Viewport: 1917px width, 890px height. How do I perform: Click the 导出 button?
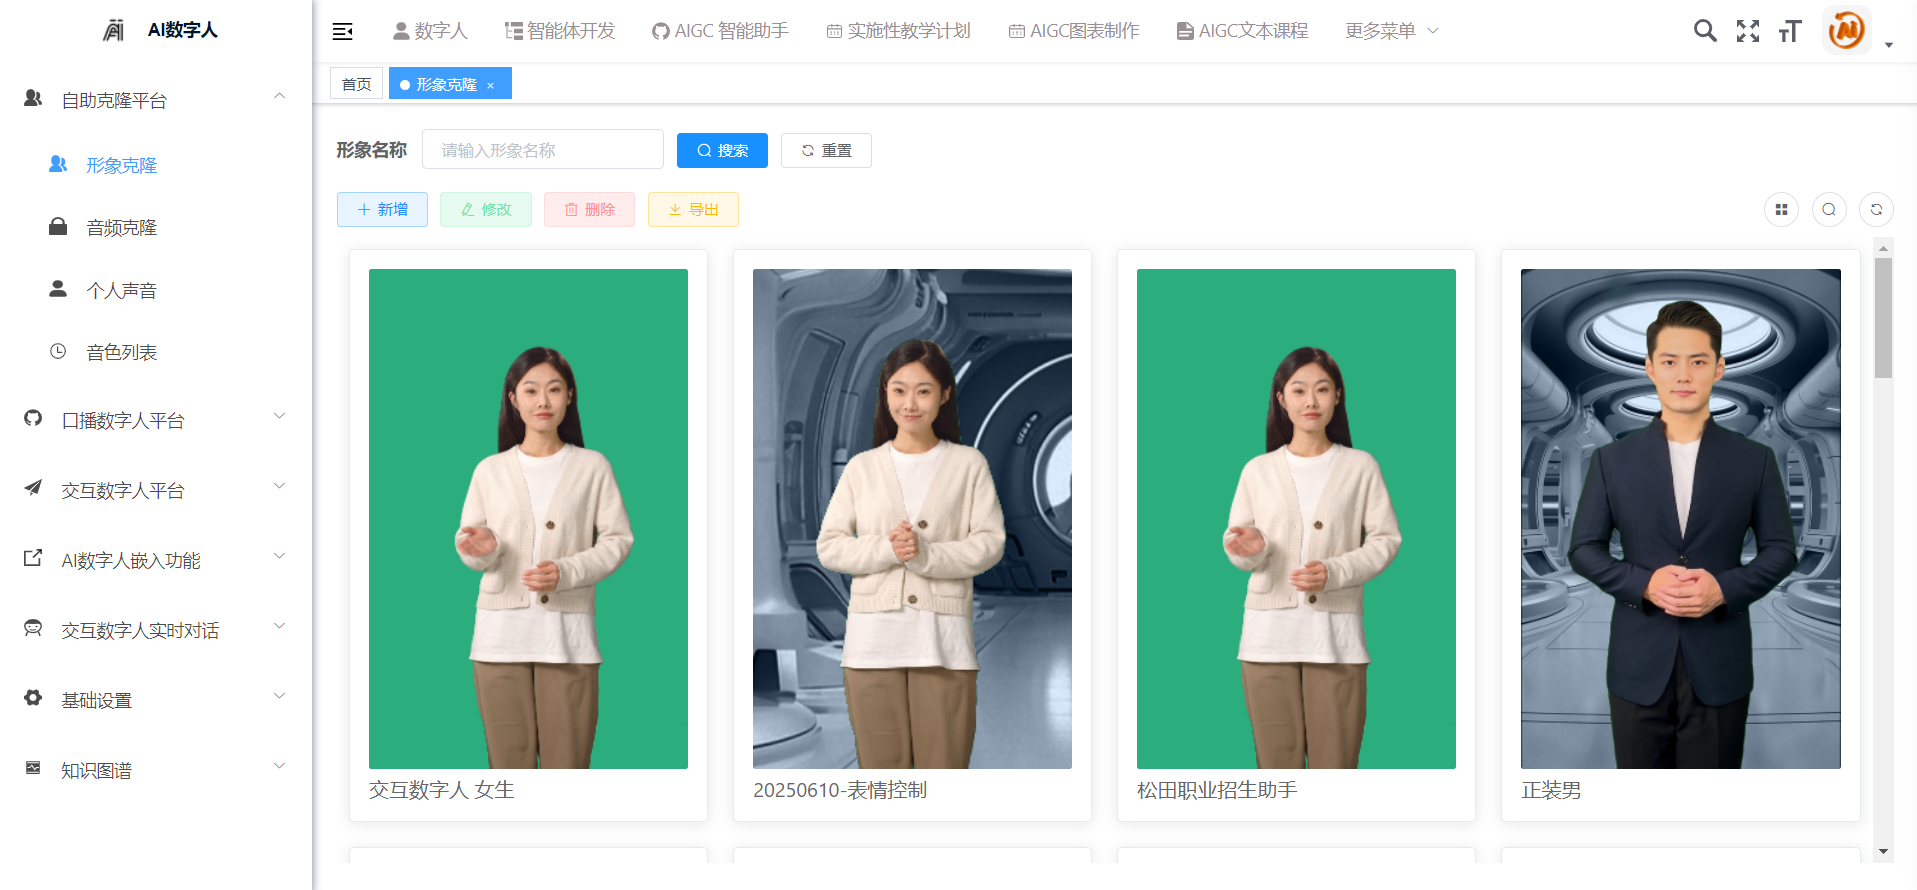coord(693,209)
